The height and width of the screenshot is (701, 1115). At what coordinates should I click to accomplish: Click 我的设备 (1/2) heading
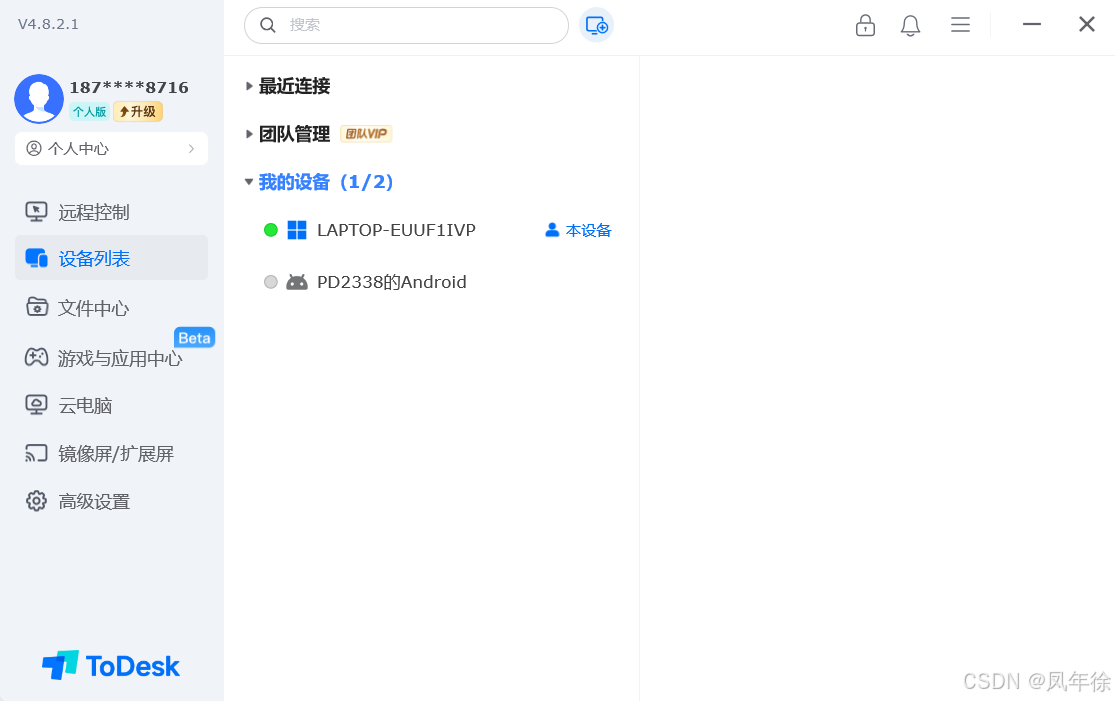pyautogui.click(x=326, y=182)
